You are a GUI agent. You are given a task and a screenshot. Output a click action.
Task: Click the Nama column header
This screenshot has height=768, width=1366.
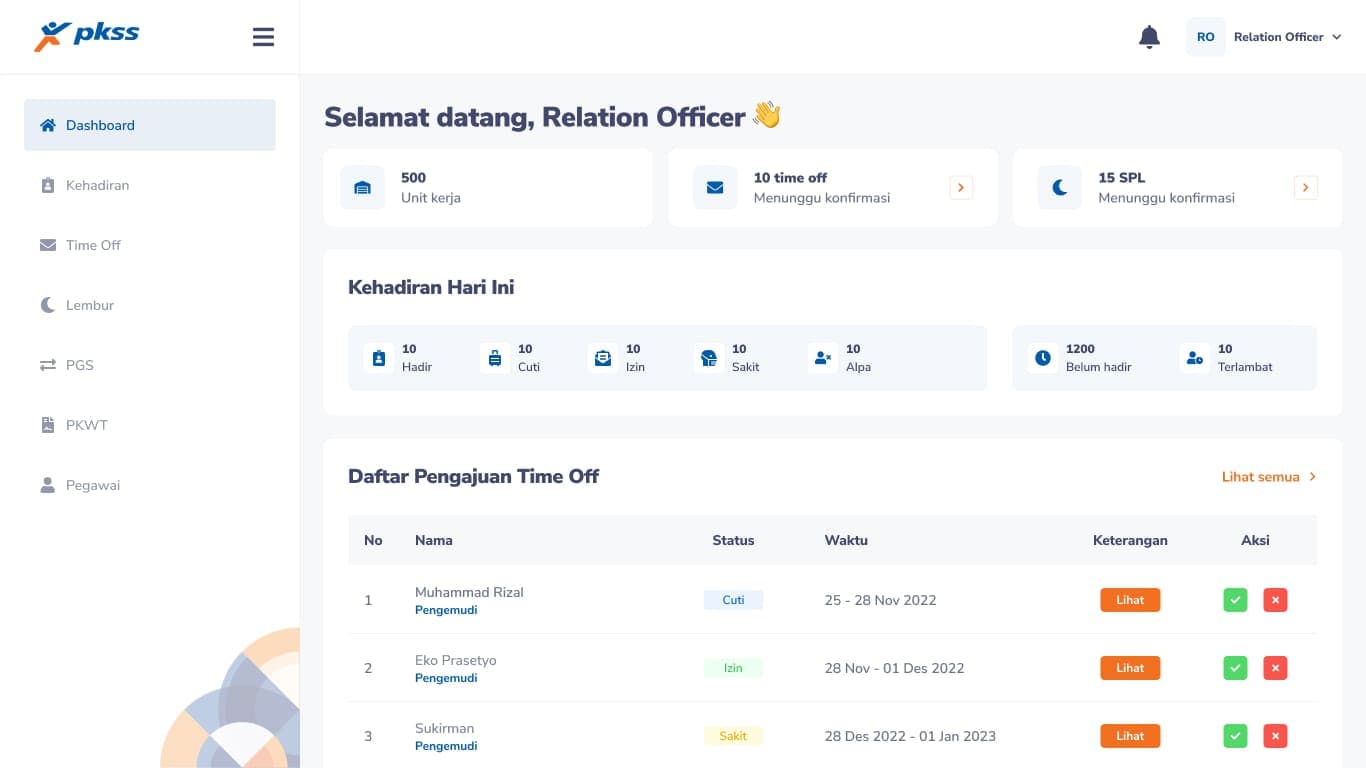[x=434, y=540]
